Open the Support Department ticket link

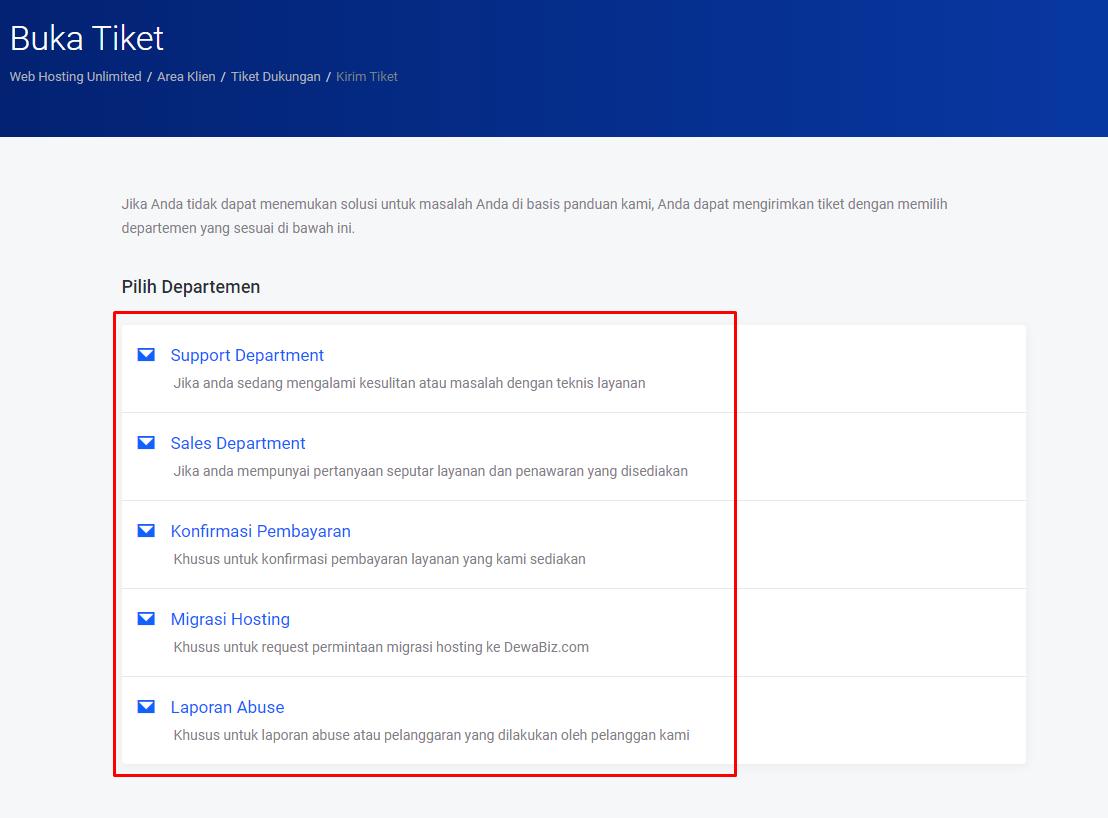(247, 355)
